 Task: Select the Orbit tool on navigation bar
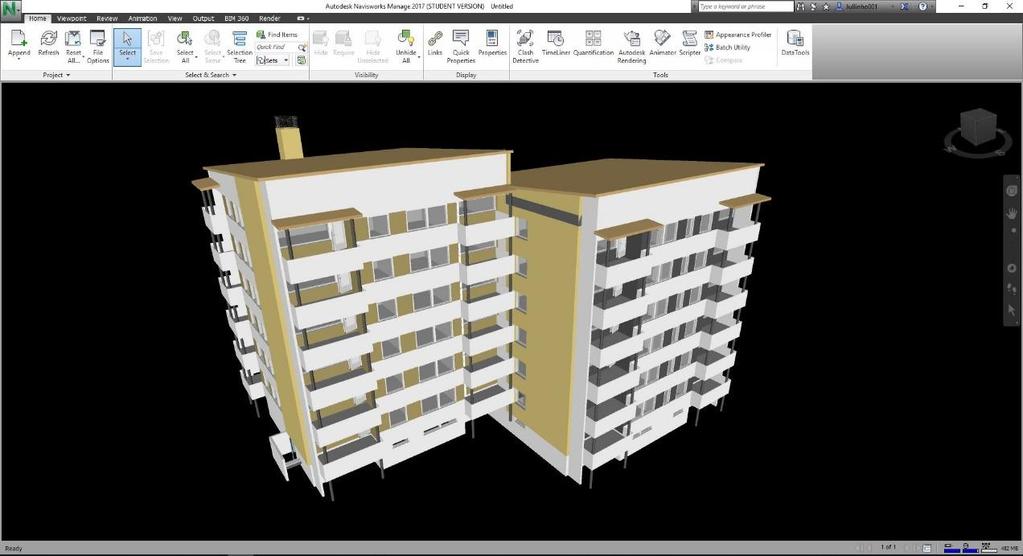[1012, 268]
